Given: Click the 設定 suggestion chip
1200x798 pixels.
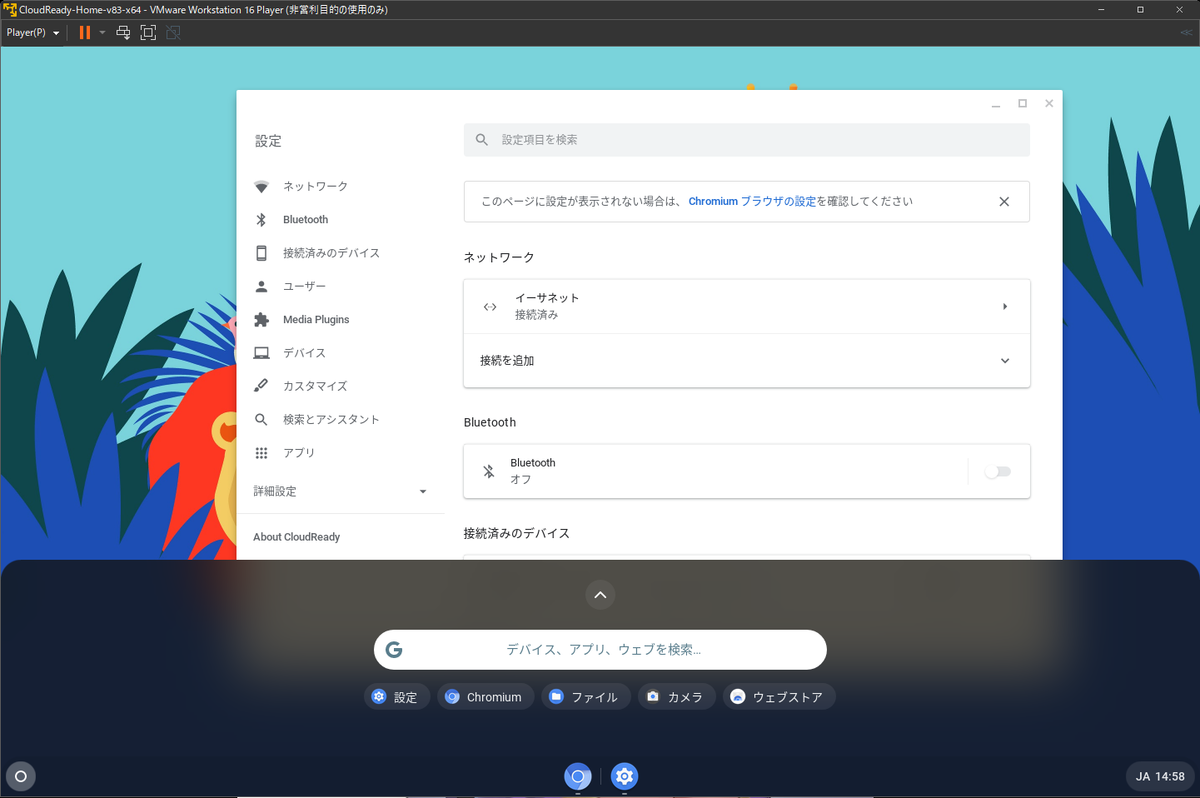Looking at the screenshot, I should click(397, 697).
